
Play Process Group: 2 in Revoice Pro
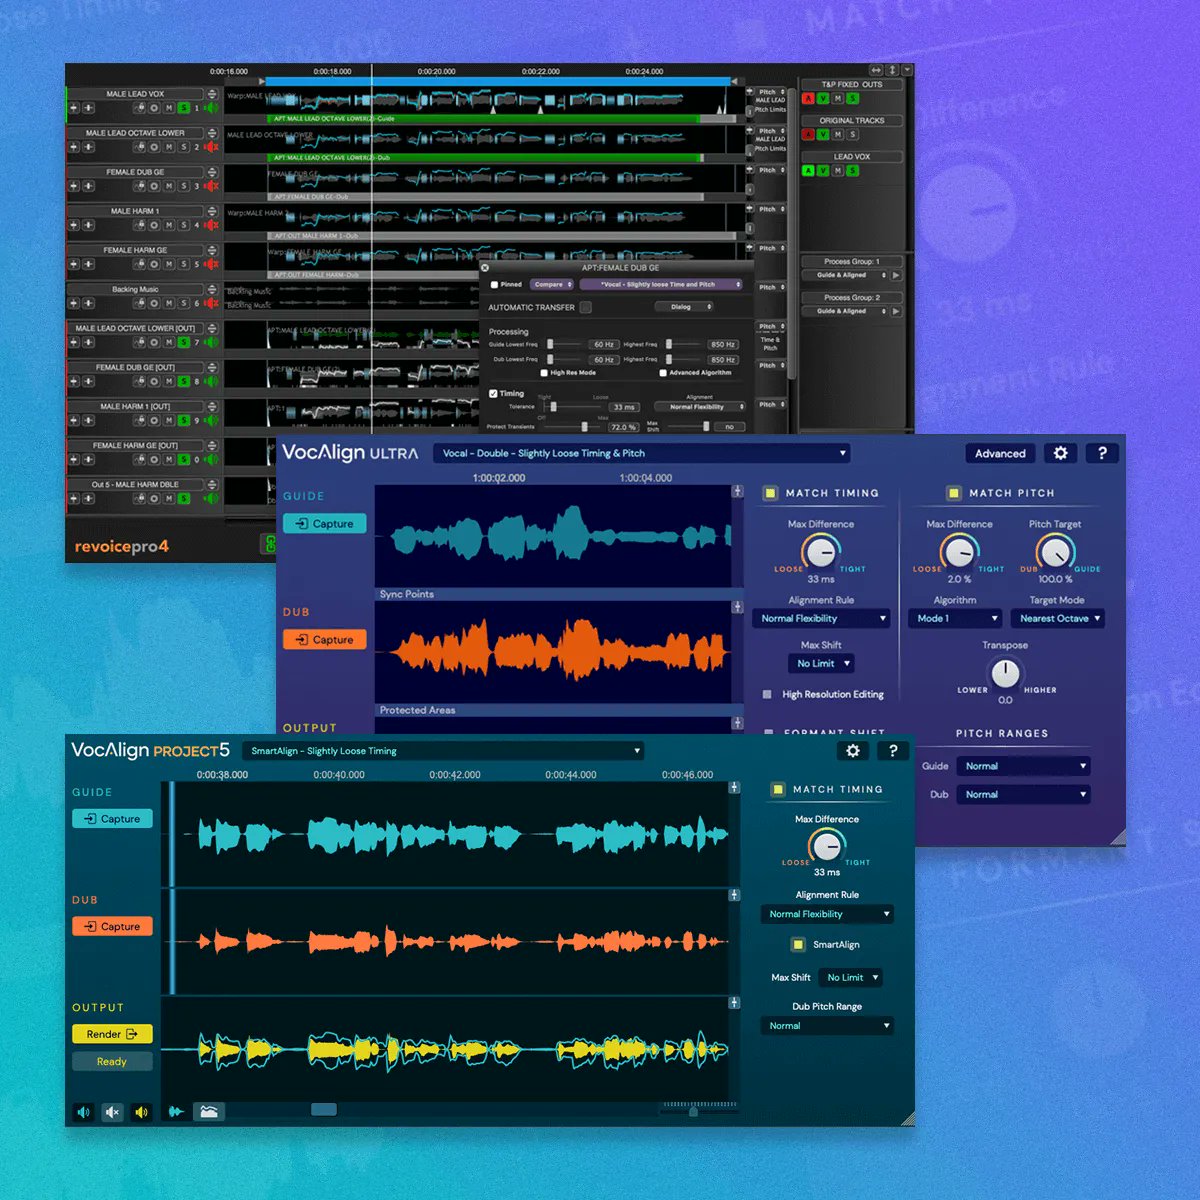pyautogui.click(x=896, y=311)
